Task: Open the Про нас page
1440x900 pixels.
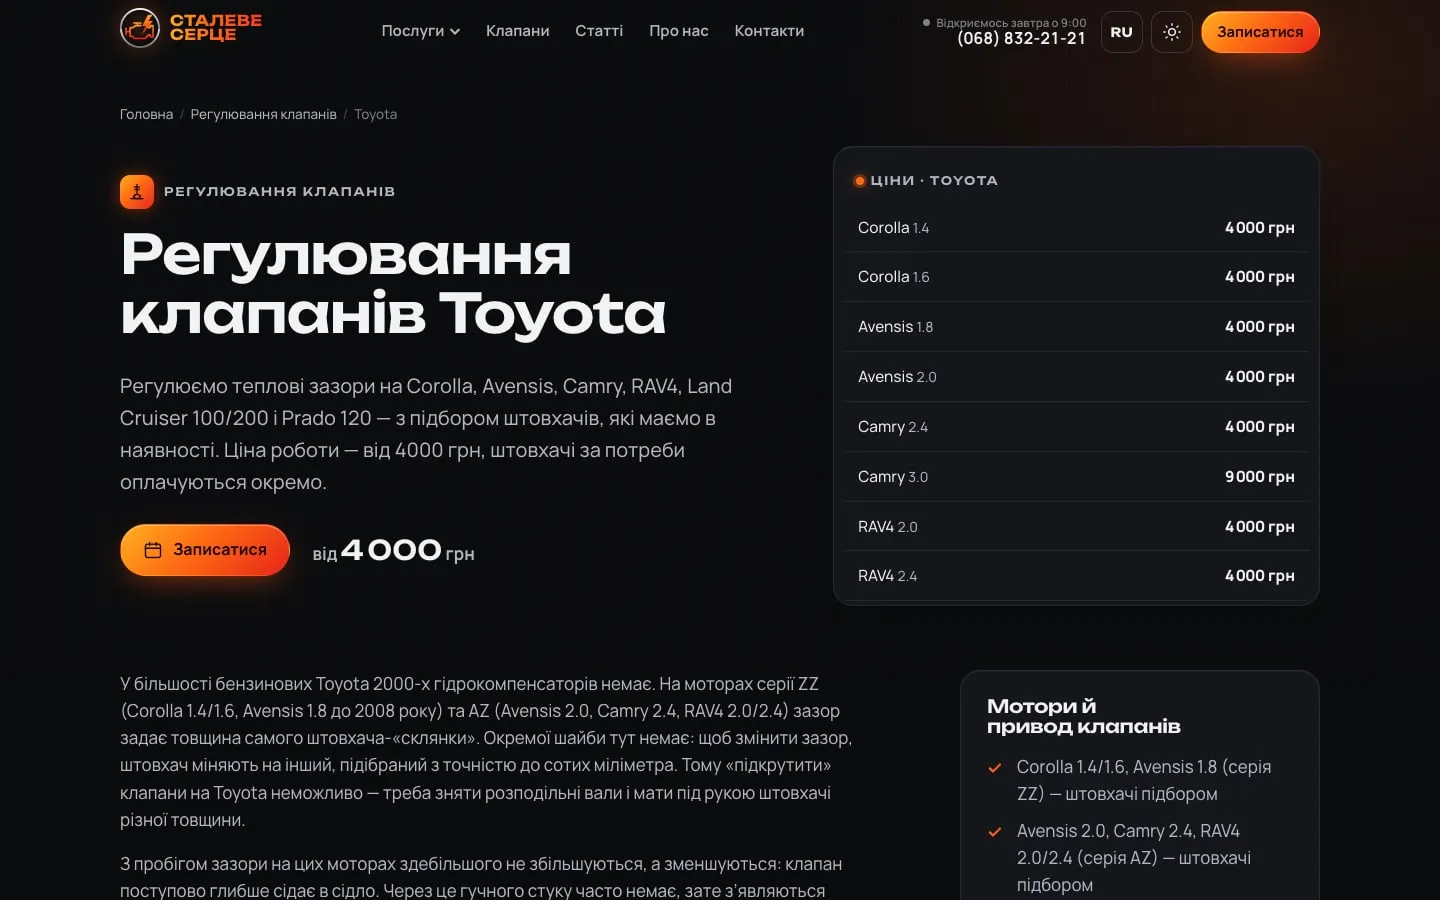Action: (x=679, y=31)
